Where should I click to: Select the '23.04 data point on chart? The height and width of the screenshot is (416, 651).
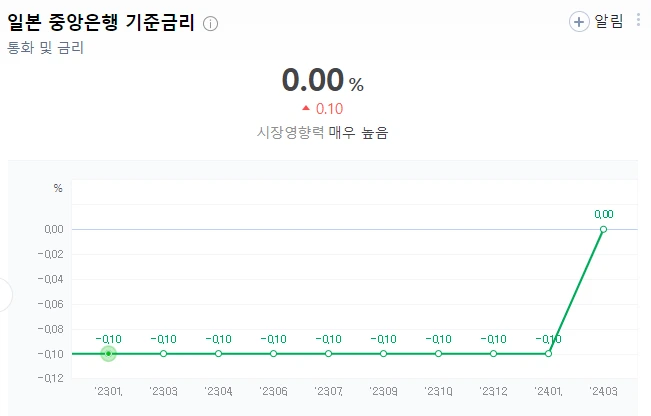218,354
